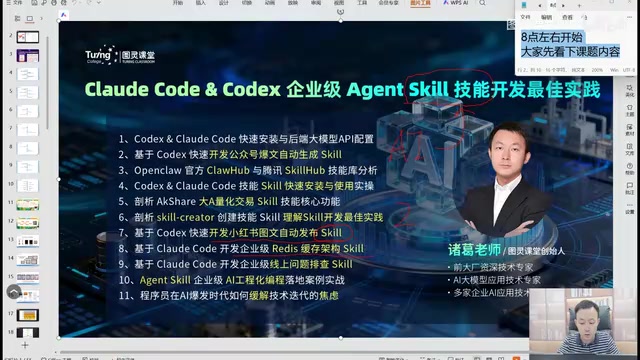
Task: Switch to the 放映 ribbon tab
Action: (x=293, y=2)
